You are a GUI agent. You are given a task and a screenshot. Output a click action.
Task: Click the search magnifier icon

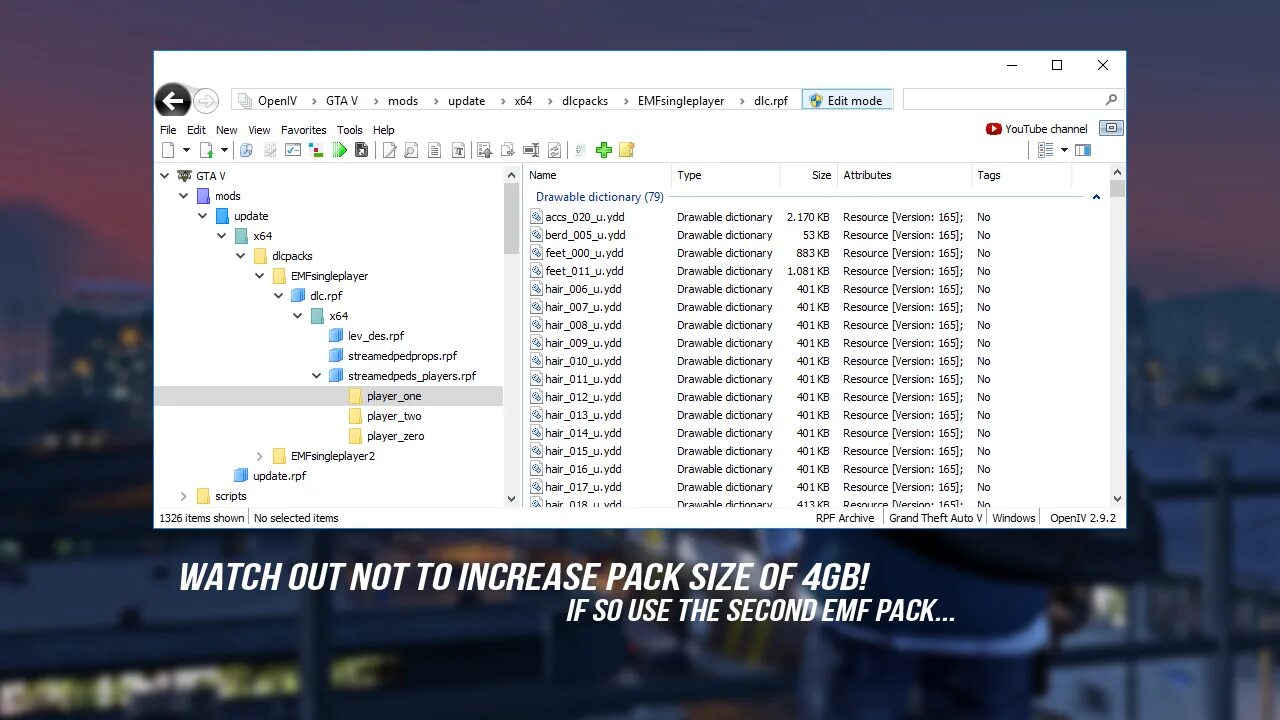1111,100
